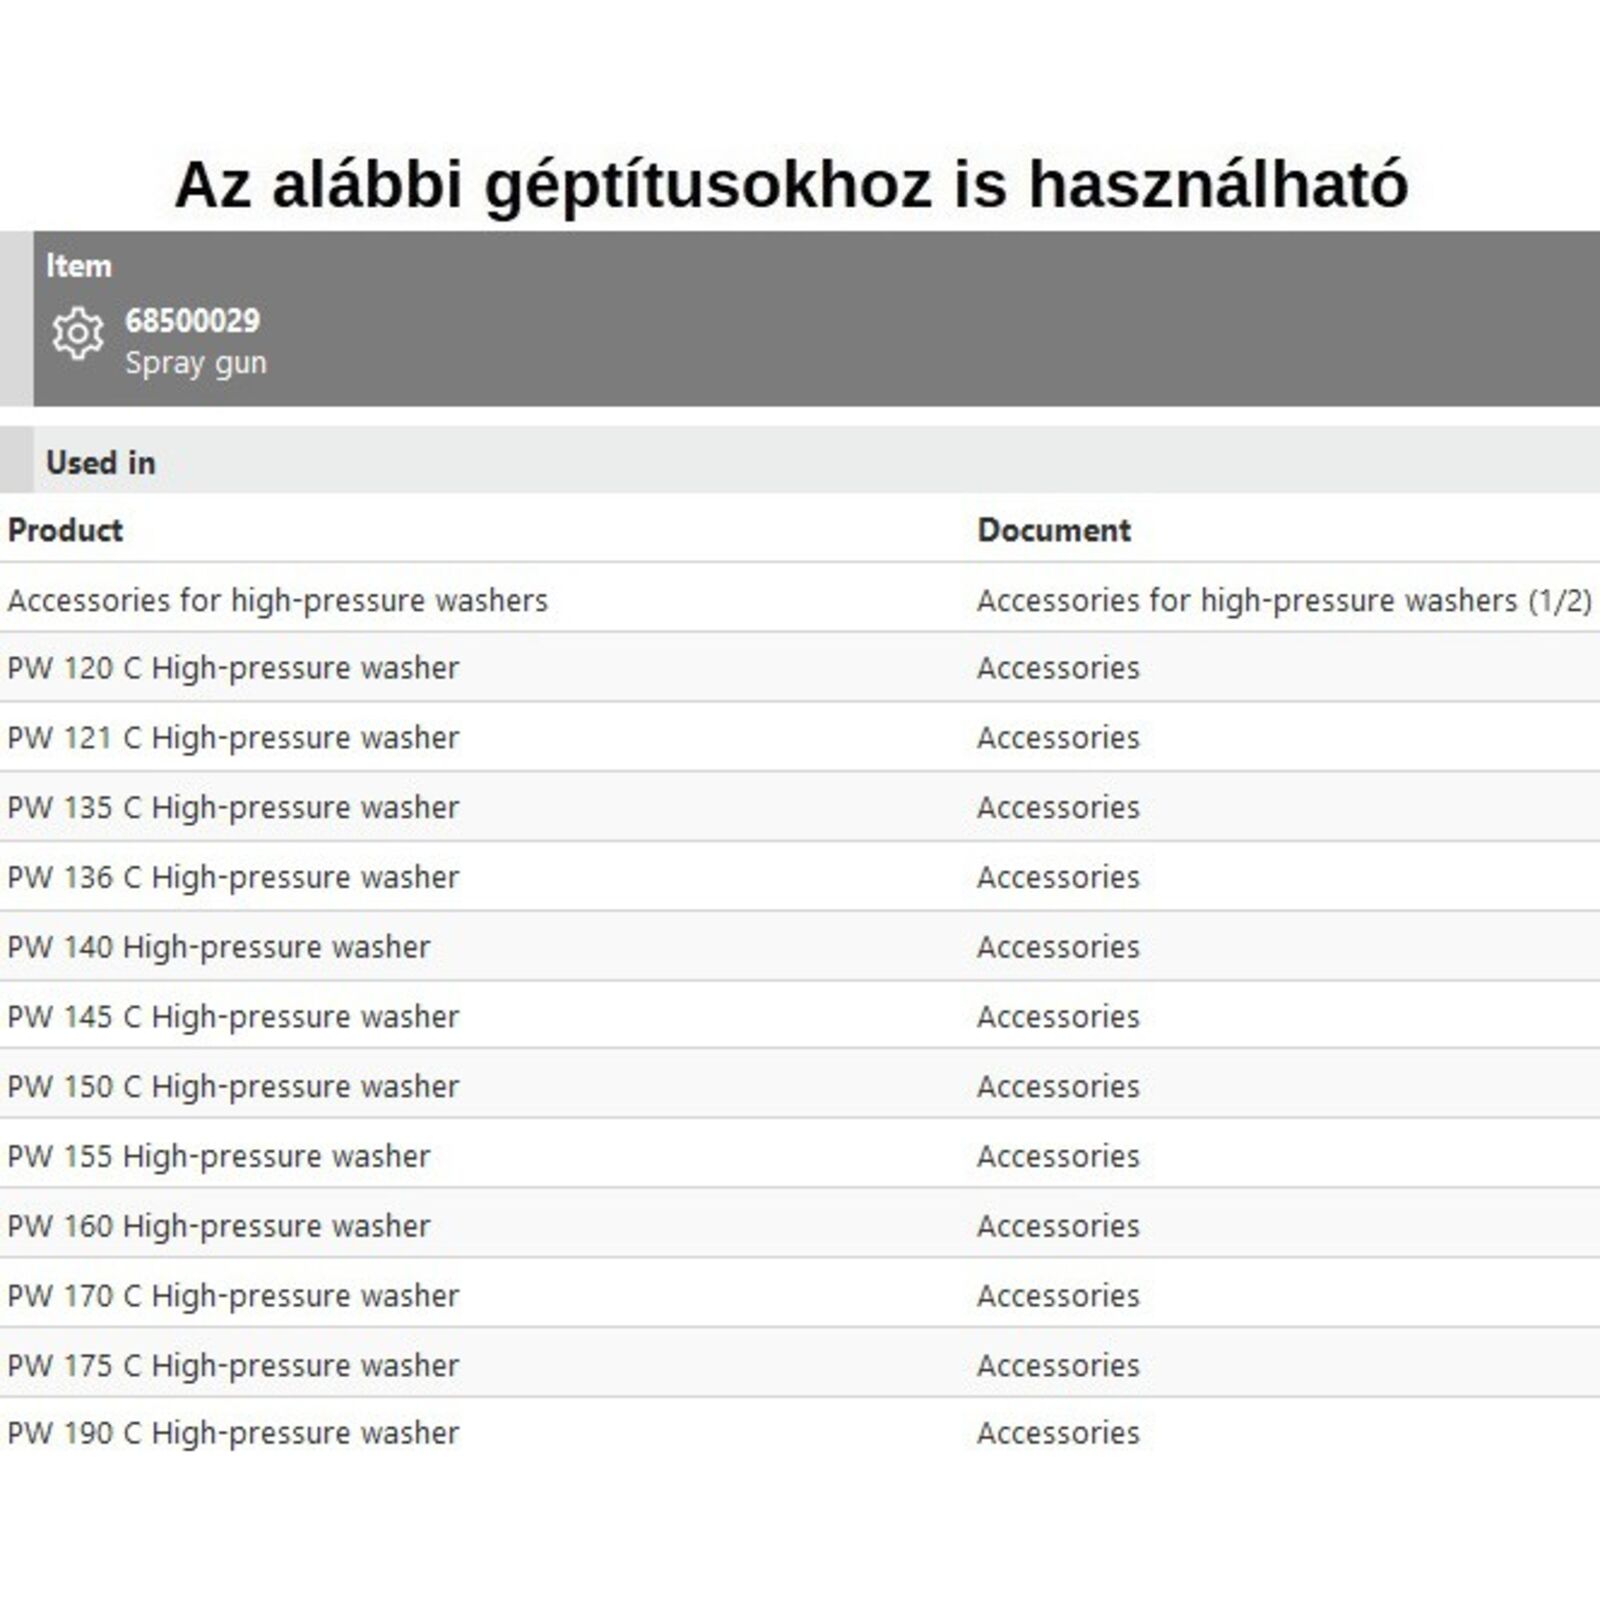This screenshot has height=1600, width=1600.
Task: Click the Product column header
Action: coord(65,530)
